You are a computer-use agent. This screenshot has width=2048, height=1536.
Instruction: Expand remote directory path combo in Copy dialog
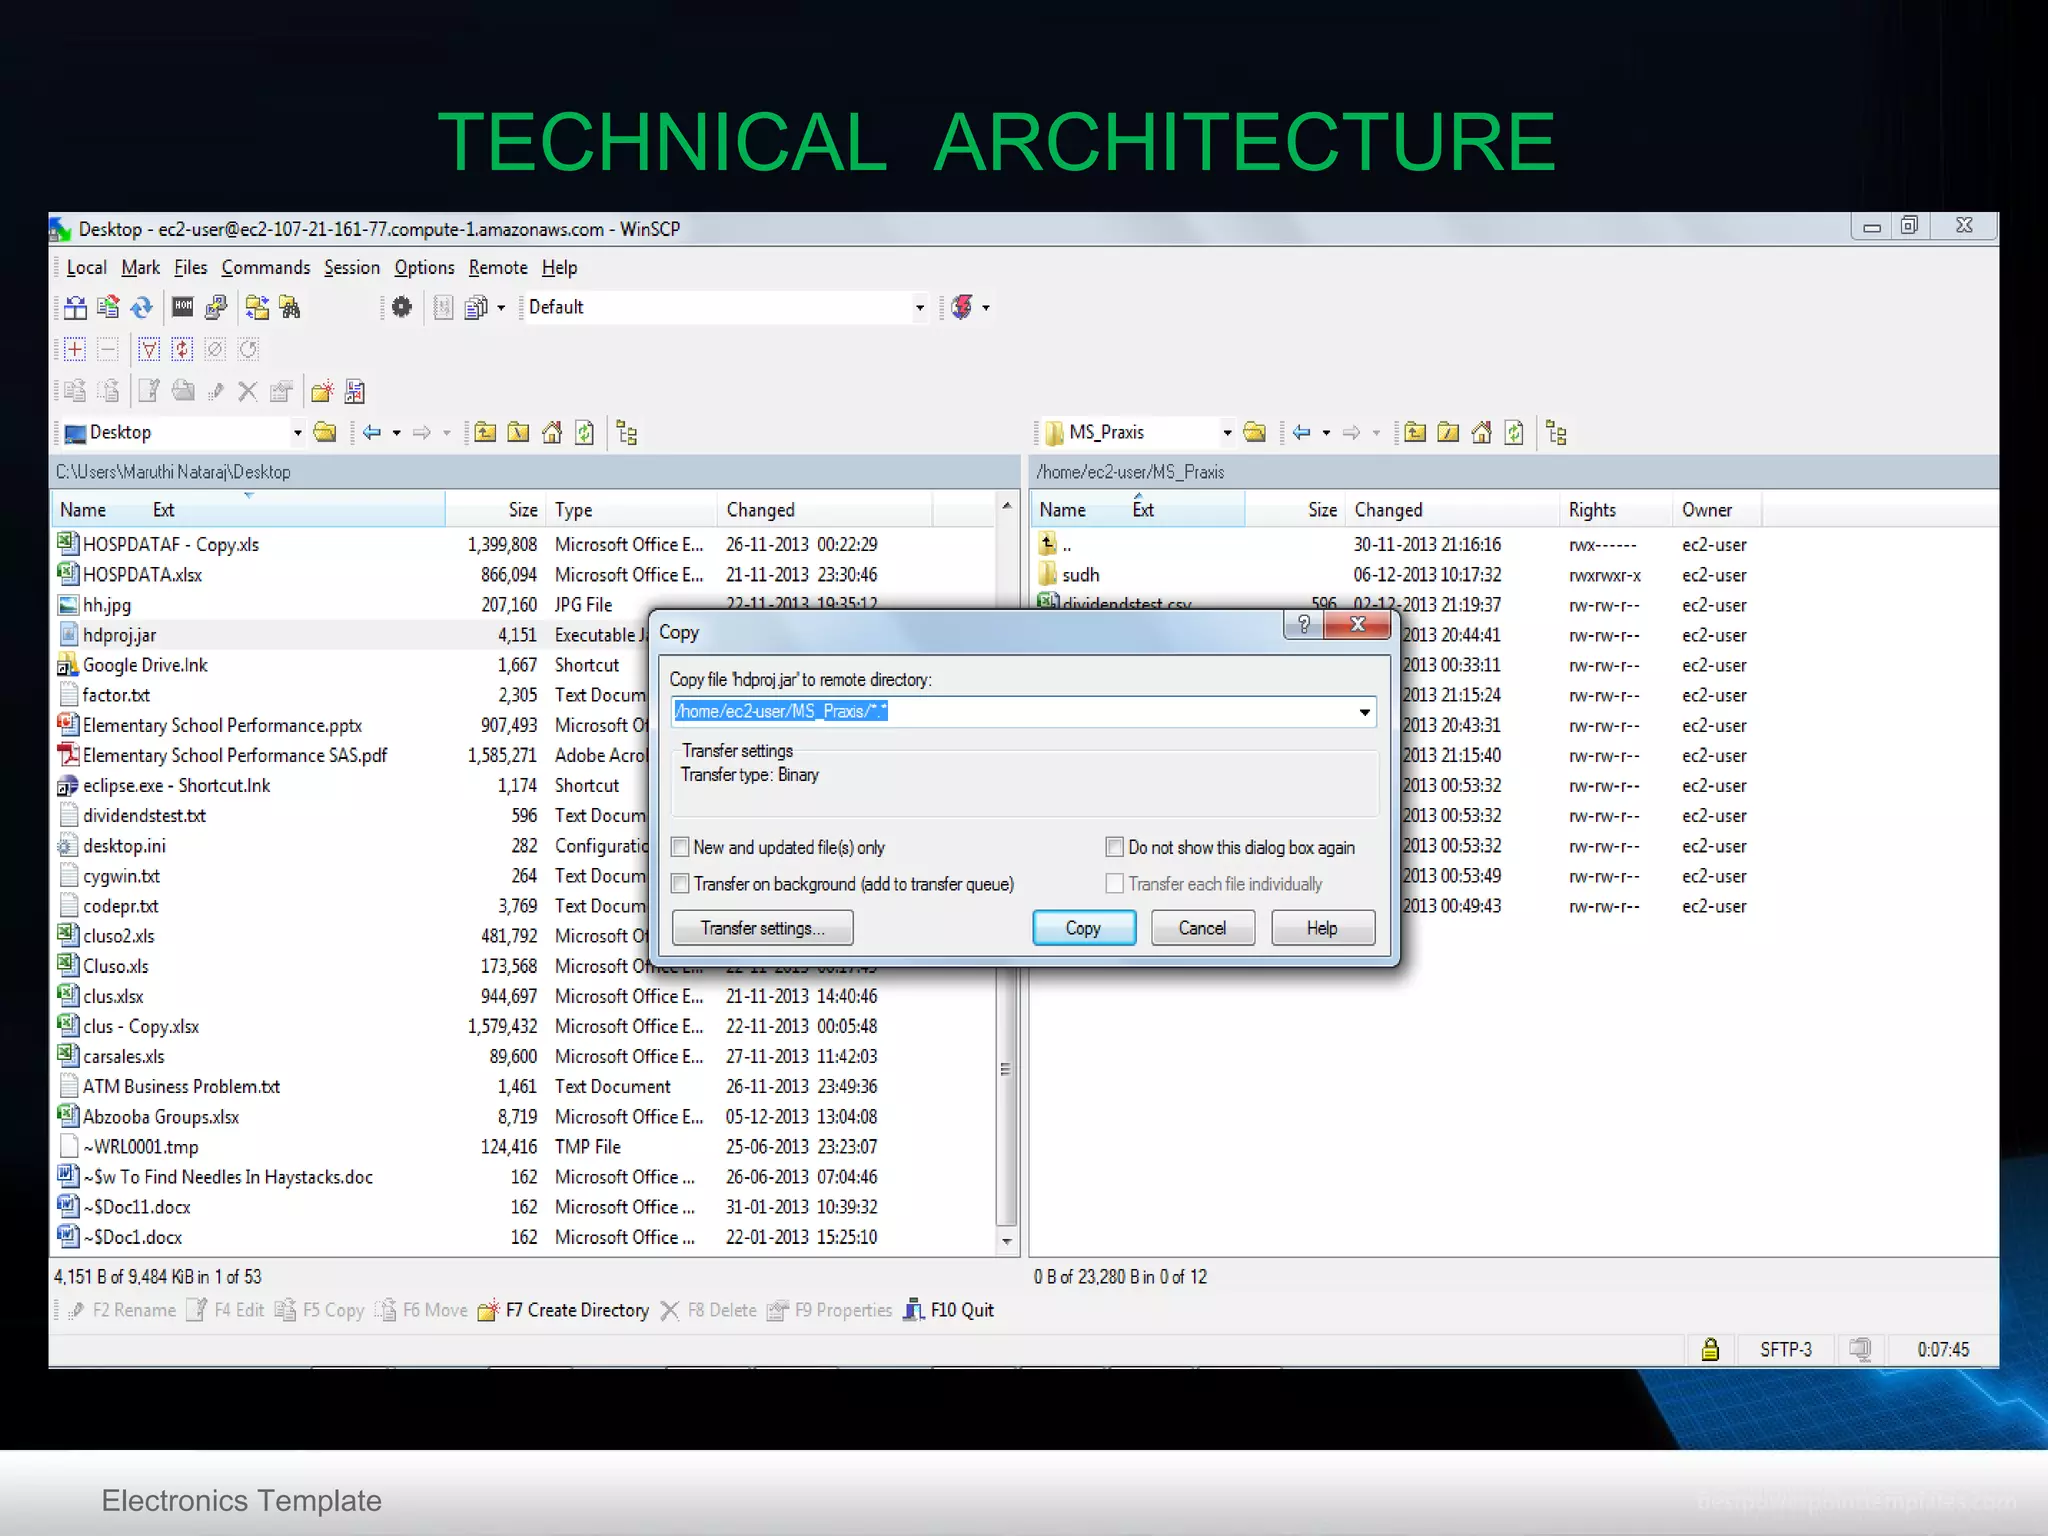(1364, 712)
